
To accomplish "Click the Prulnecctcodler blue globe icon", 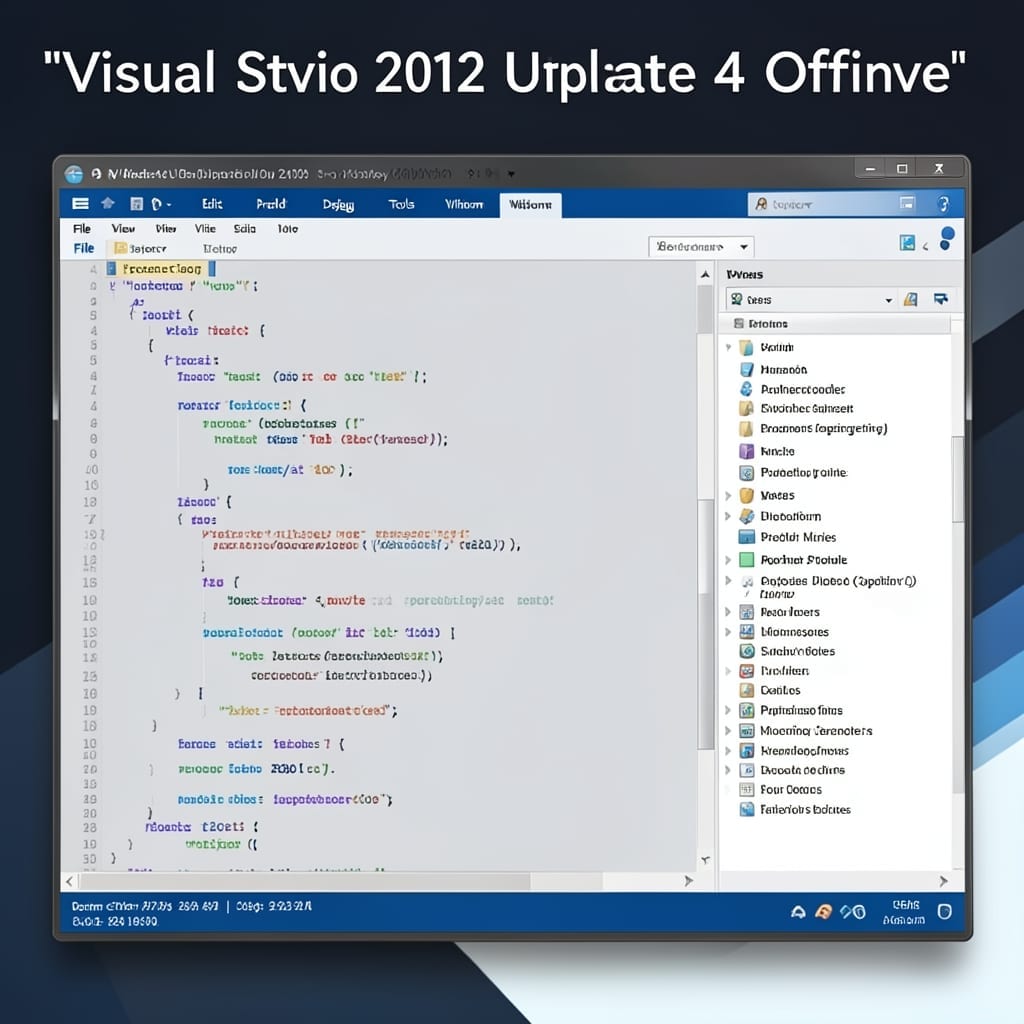I will [746, 389].
